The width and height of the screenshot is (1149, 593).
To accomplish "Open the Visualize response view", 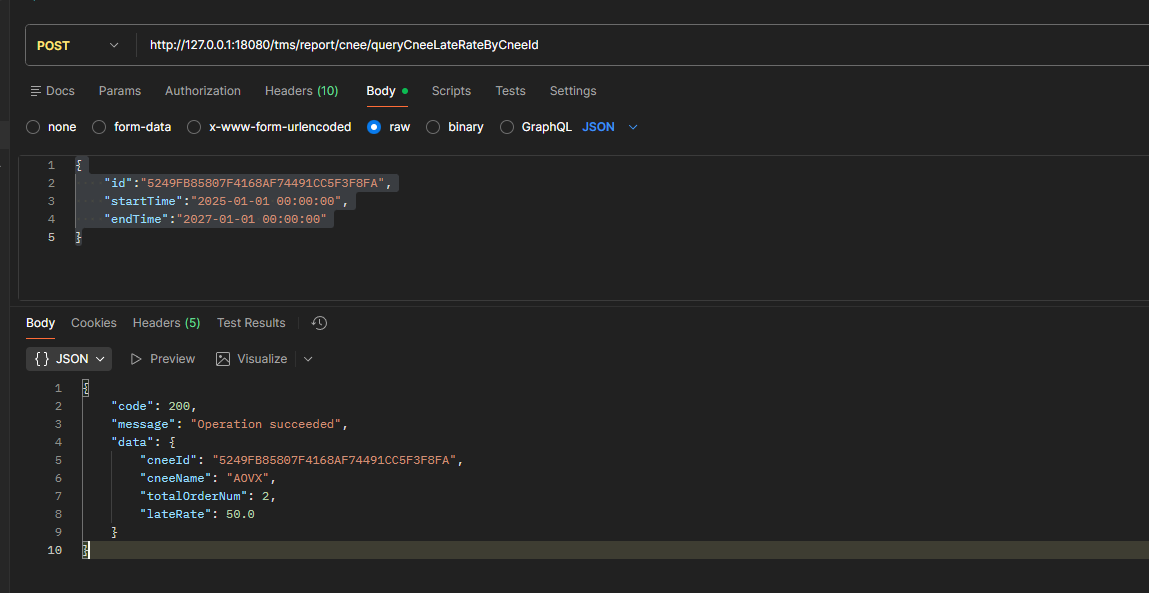I will click(x=251, y=359).
